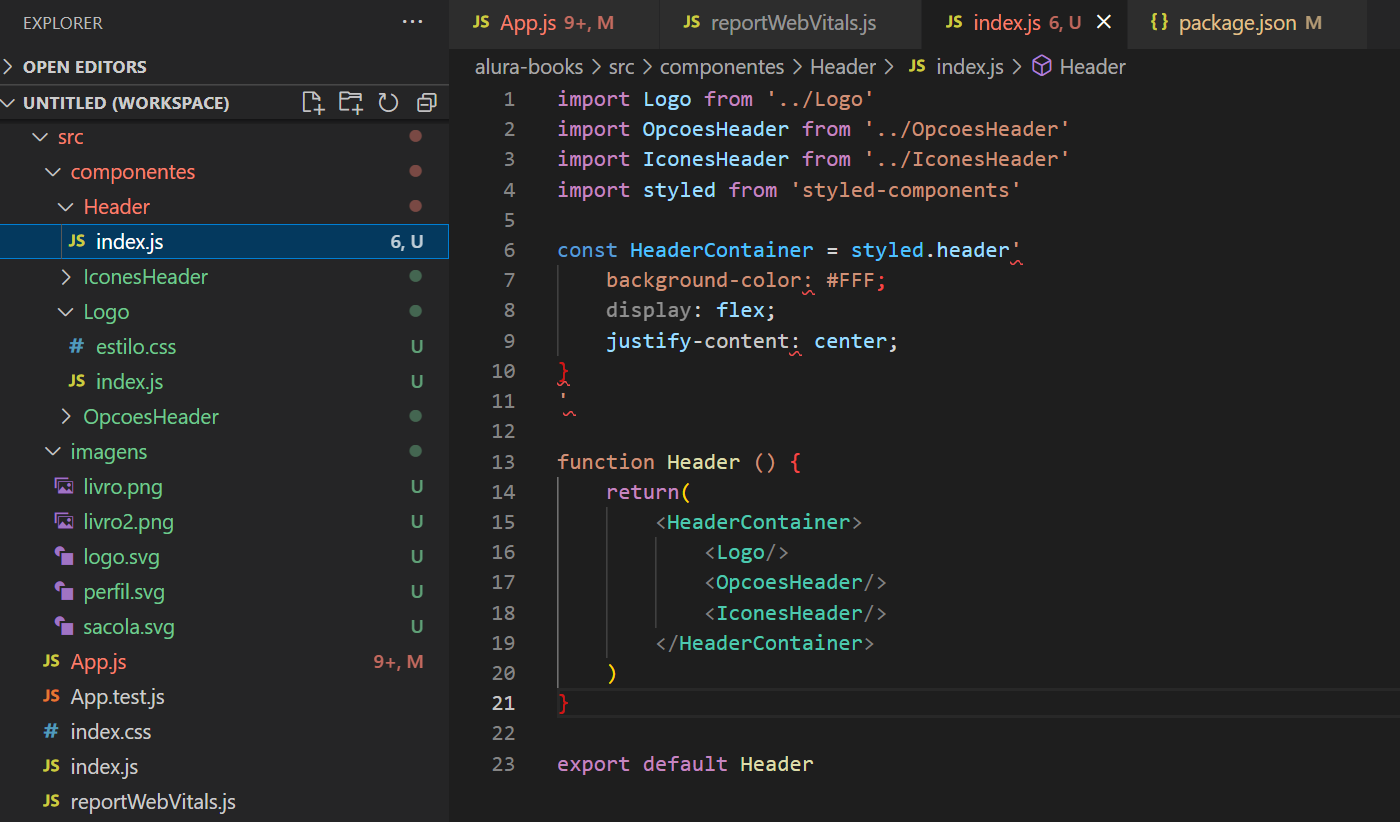Click the <IconesHeader/> JSX tag
This screenshot has height=822, width=1400.
point(796,613)
